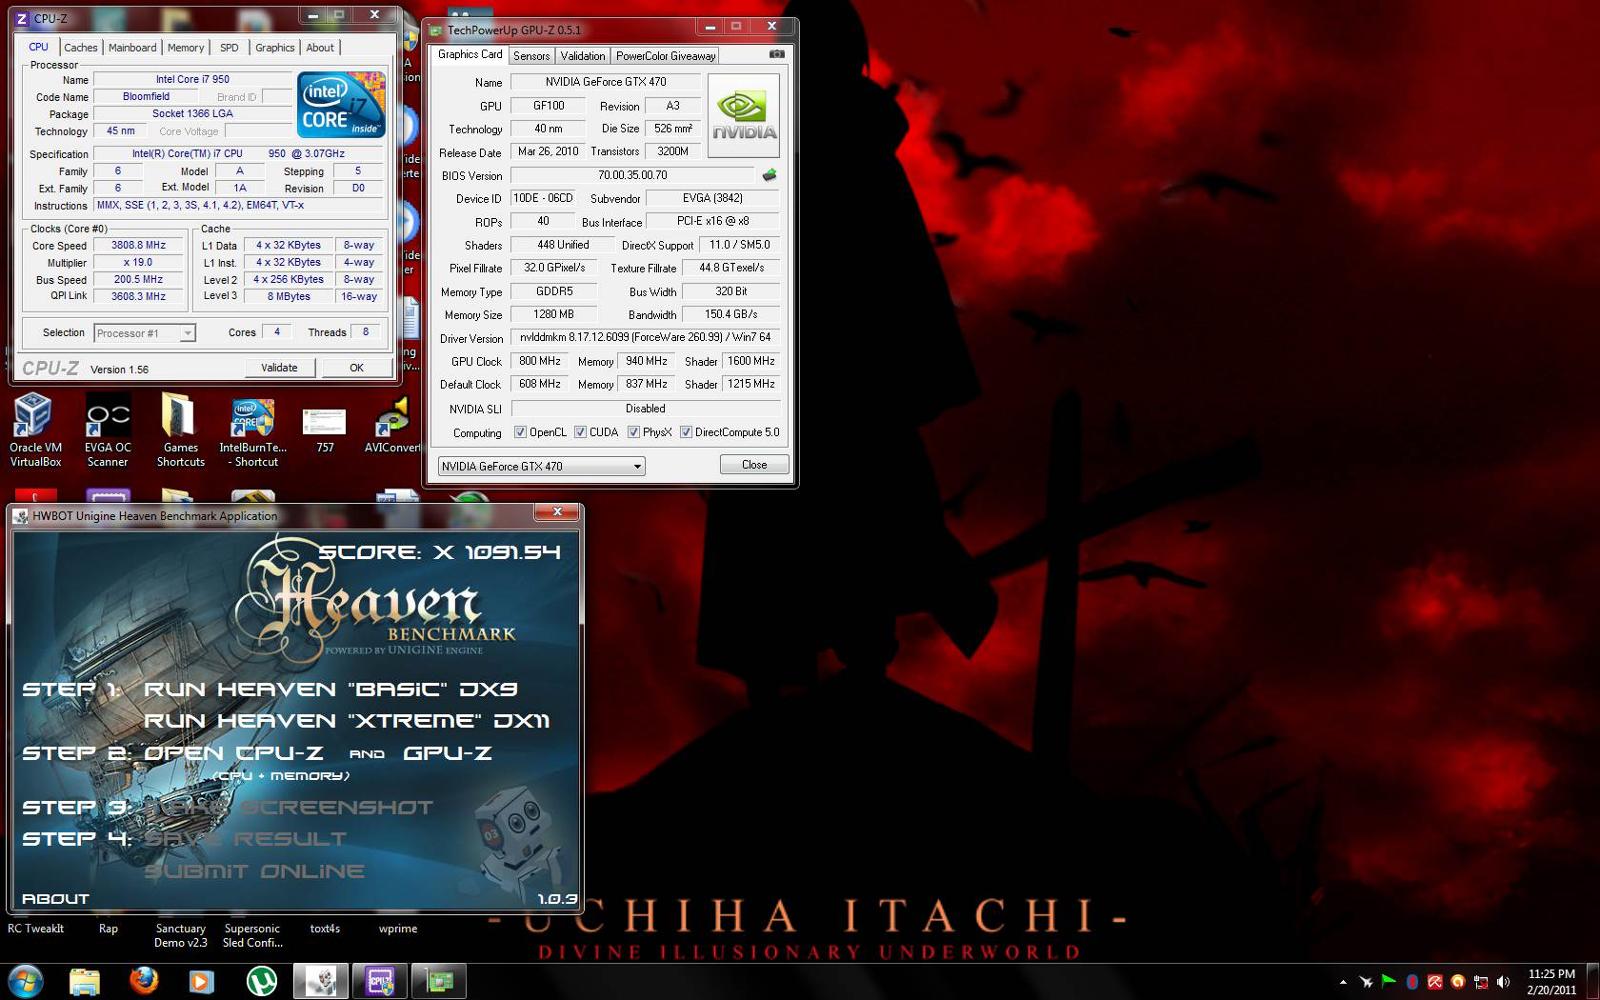Screen dimensions: 1600x1000
Task: Open the Oracle VM VirtualBox desktop shortcut
Action: tap(36, 430)
